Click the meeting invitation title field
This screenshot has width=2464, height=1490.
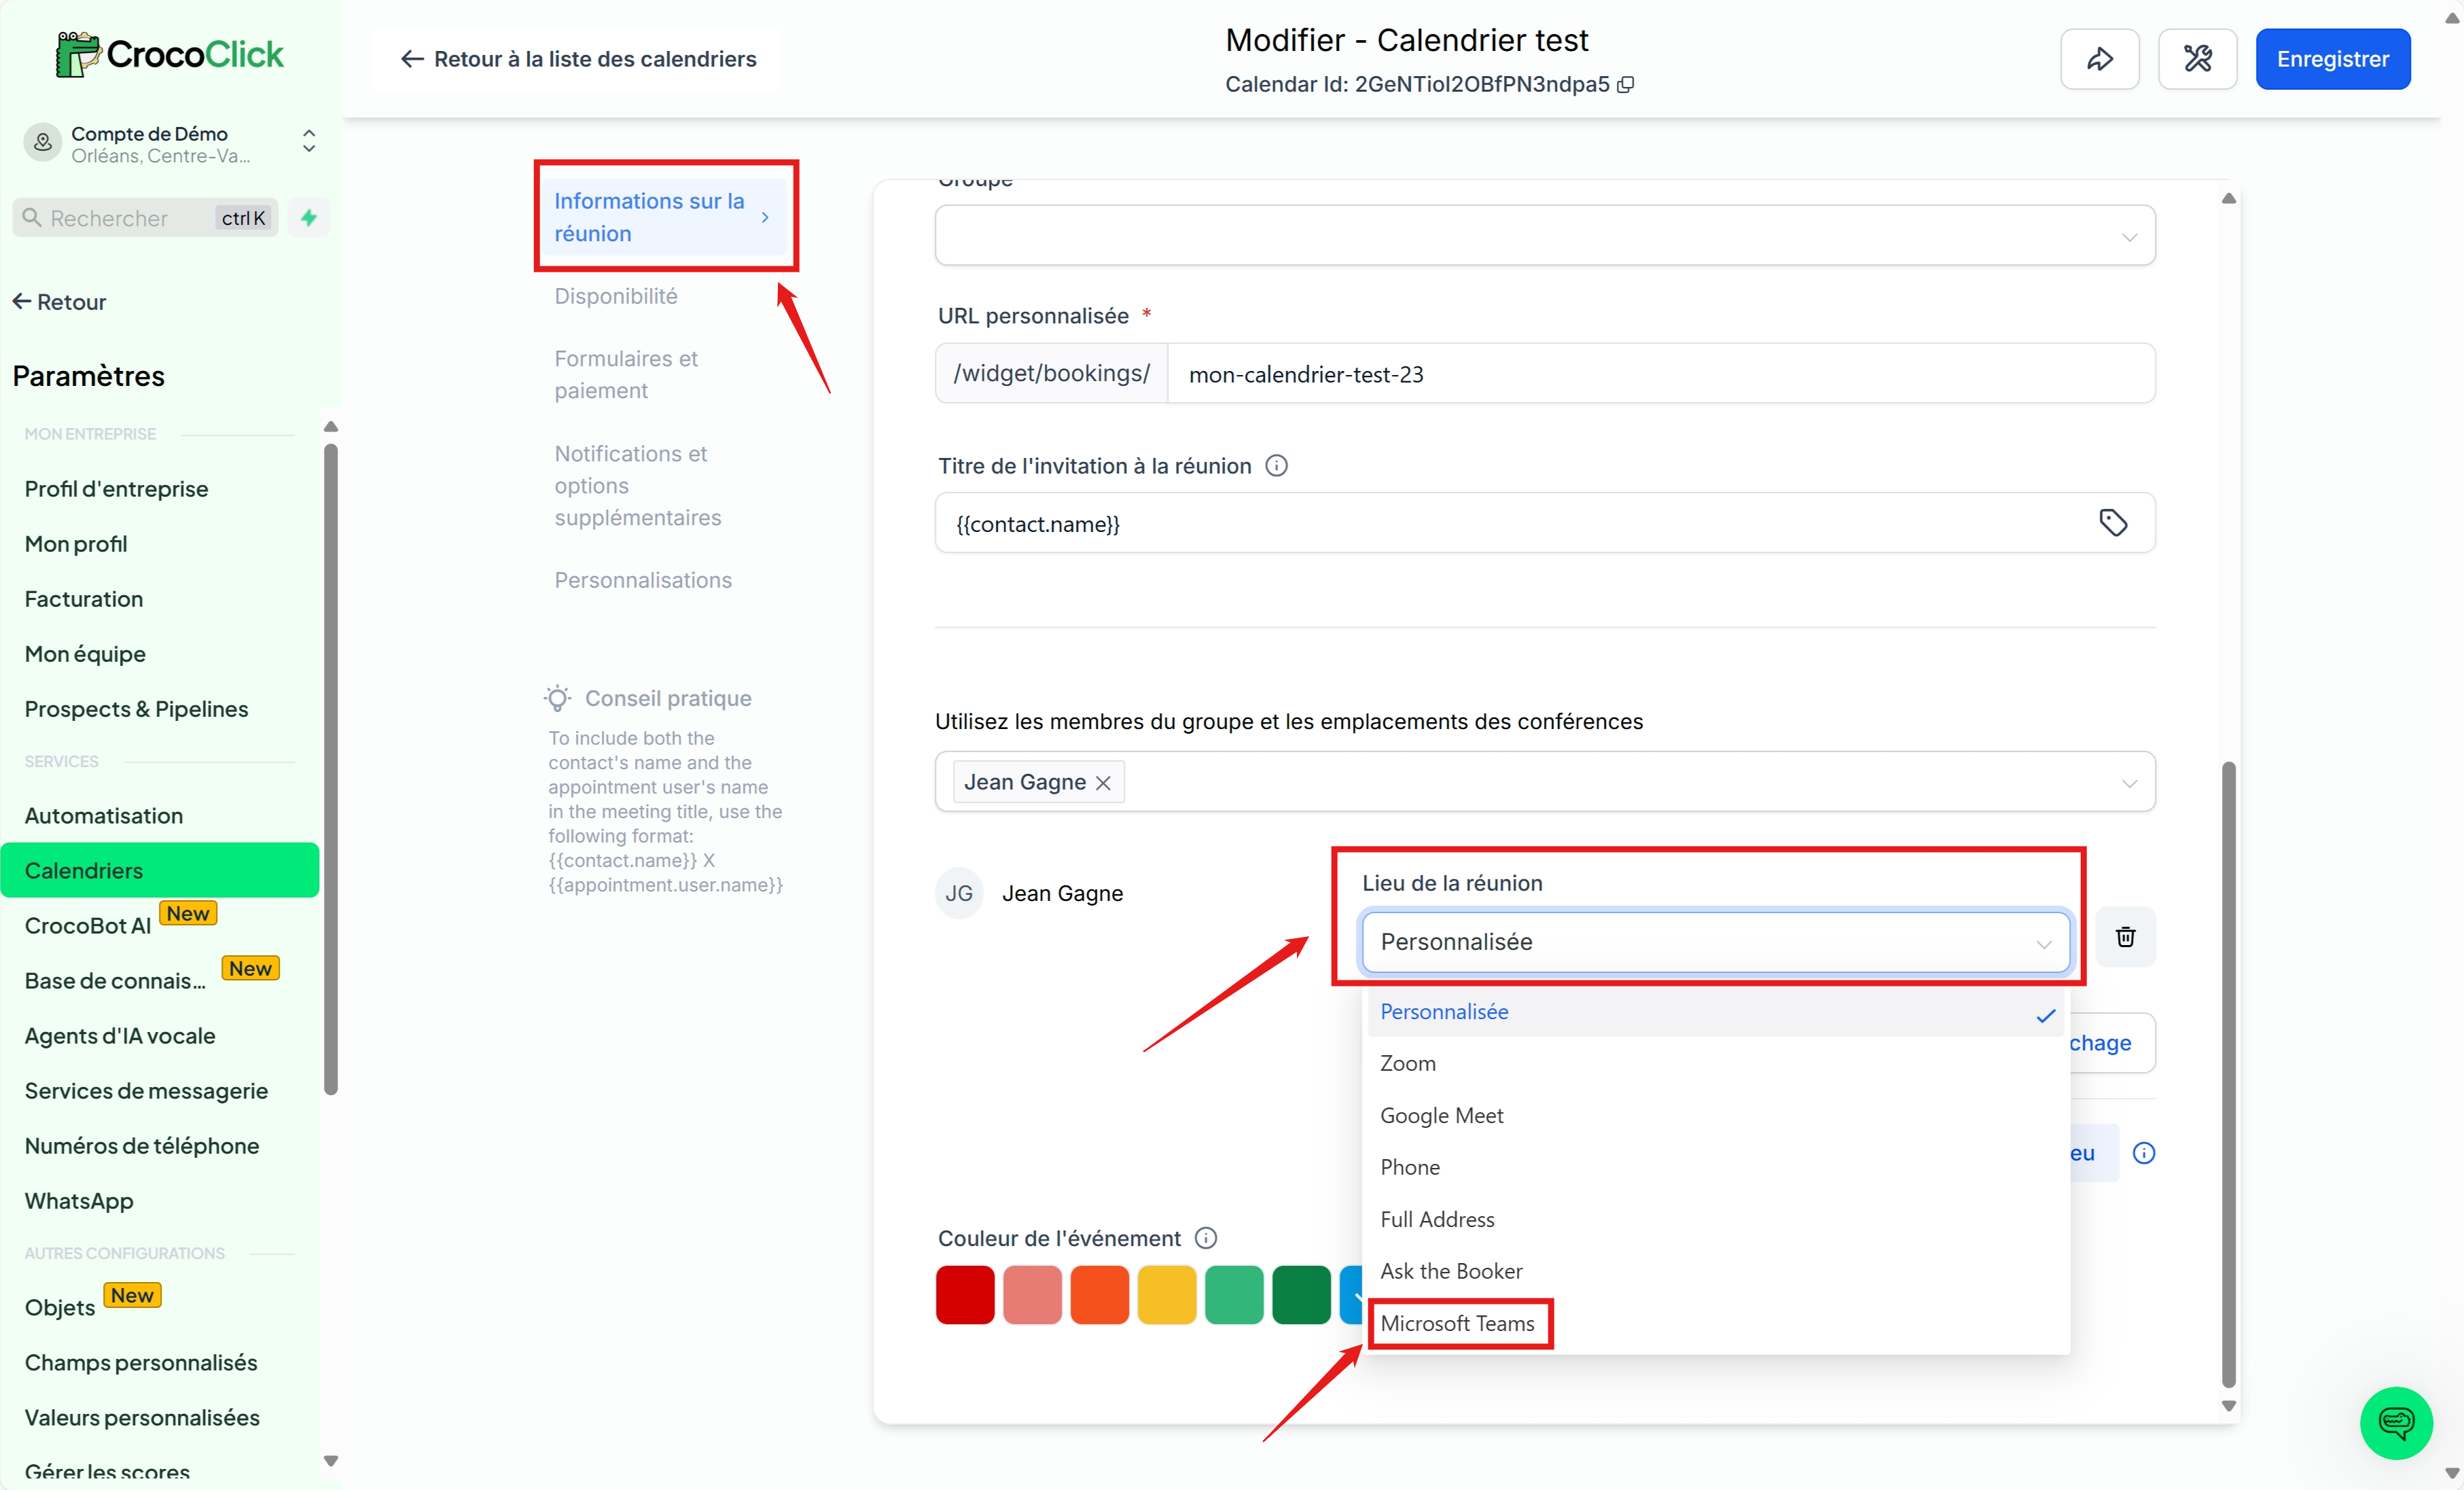1544,523
